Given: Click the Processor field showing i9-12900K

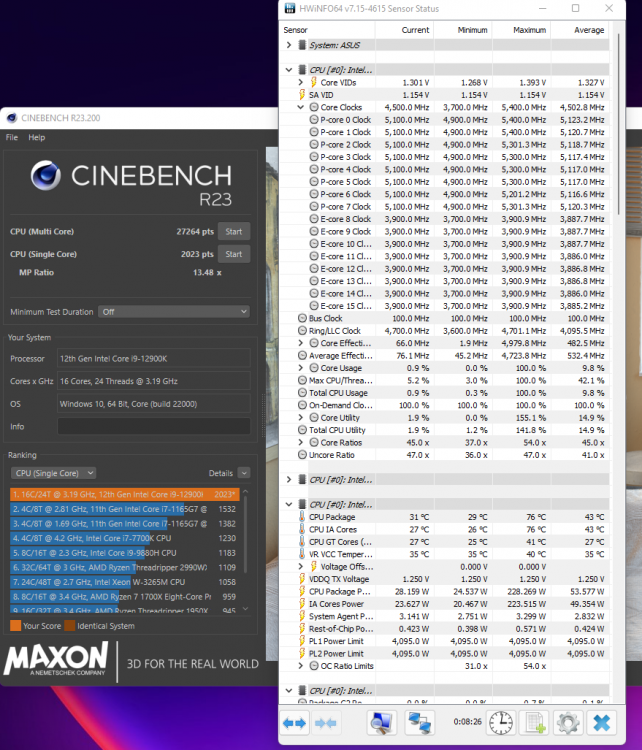Looking at the screenshot, I should 154,359.
